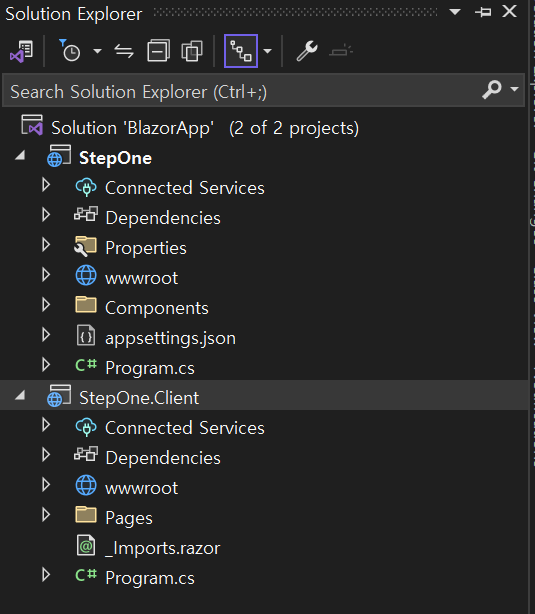
Task: Focus the Search Solution Explorer field
Action: click(x=263, y=92)
